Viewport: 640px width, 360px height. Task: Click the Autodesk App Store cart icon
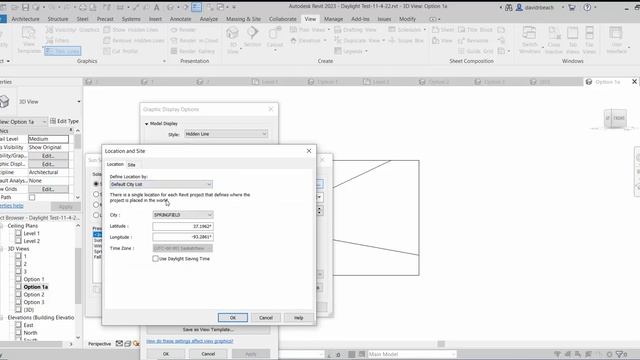tap(572, 7)
